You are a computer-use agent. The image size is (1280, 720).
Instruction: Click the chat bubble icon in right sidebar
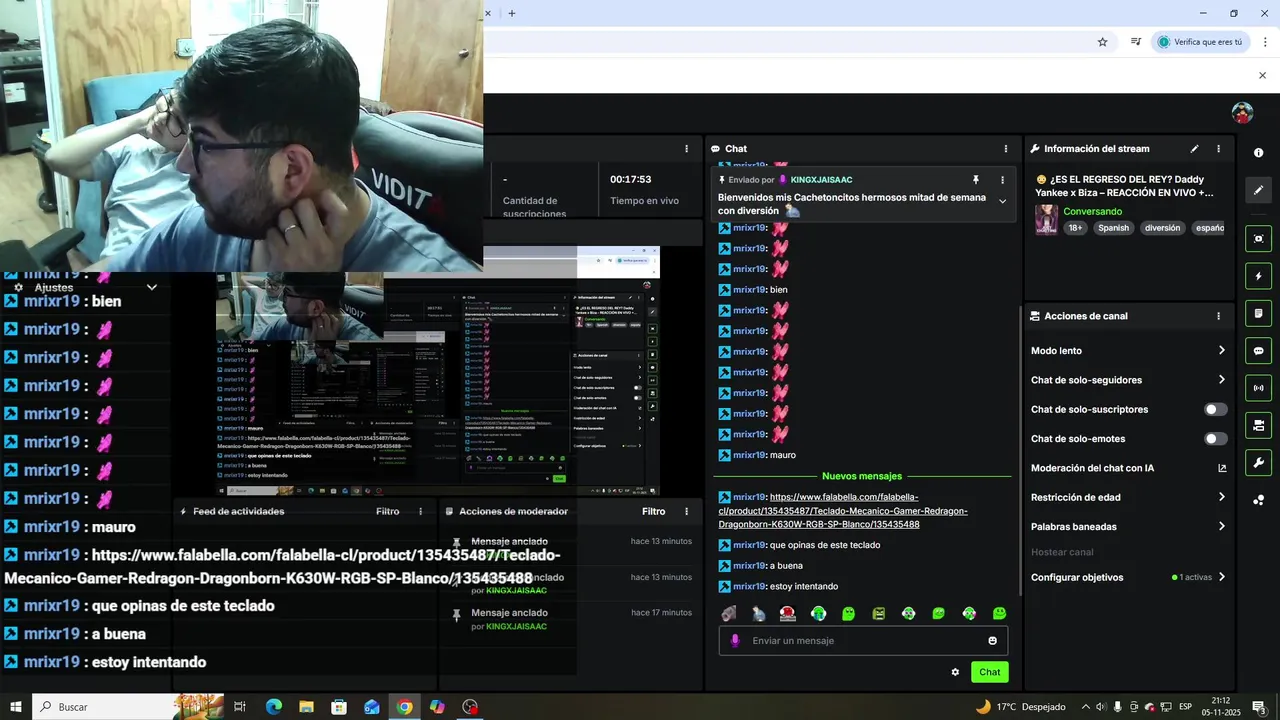(1258, 351)
